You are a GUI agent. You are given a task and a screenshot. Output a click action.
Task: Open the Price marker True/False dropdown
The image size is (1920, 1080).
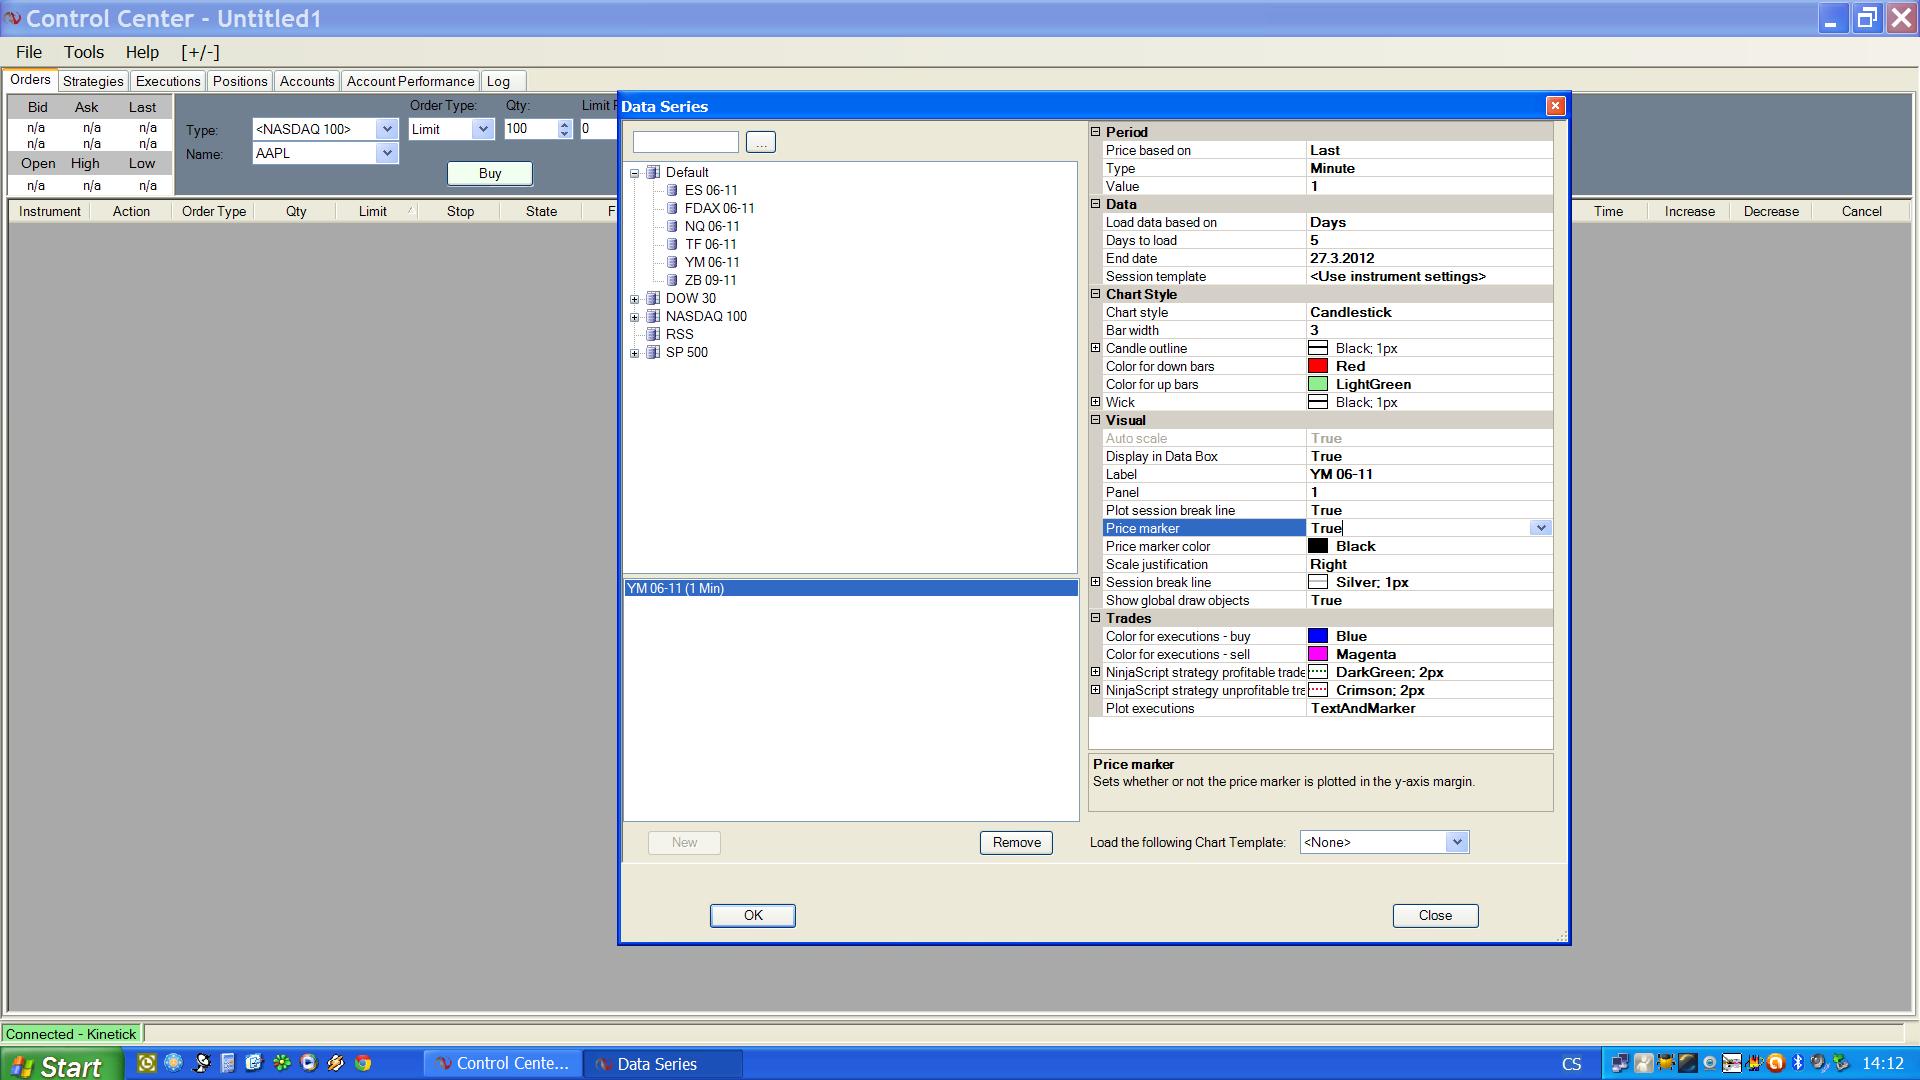(x=1540, y=528)
